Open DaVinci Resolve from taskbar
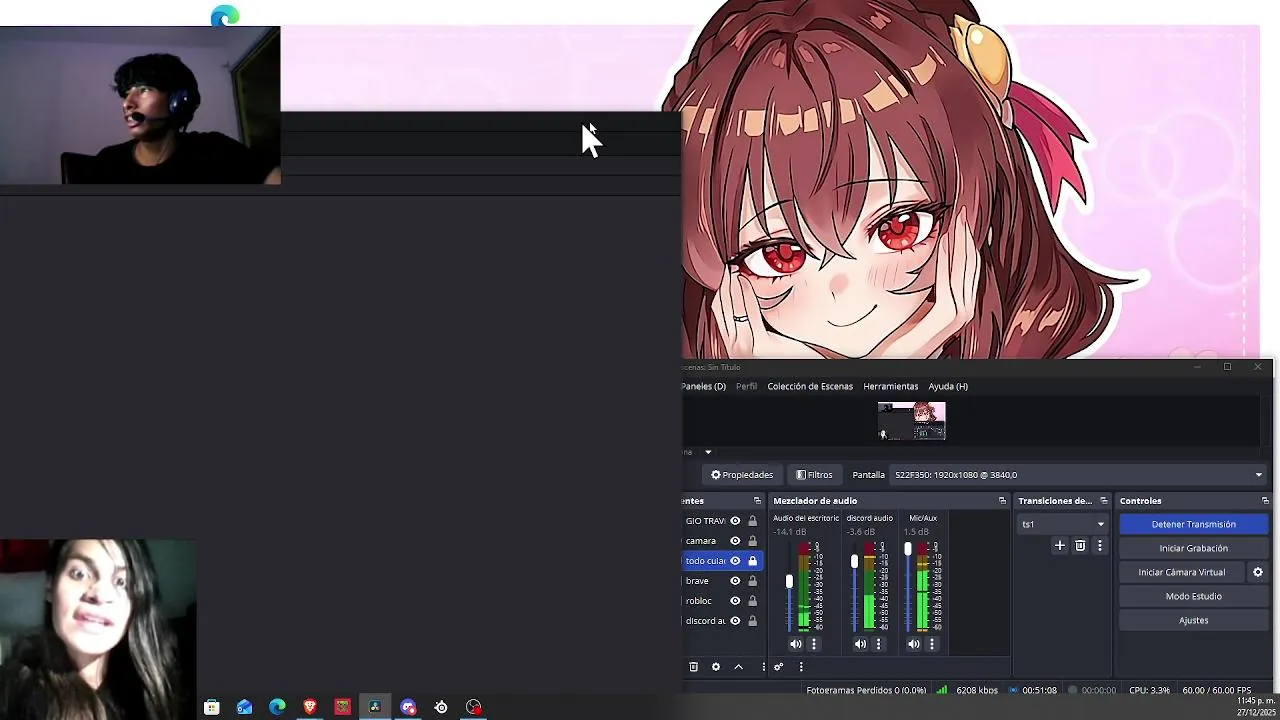This screenshot has height=720, width=1280. pyautogui.click(x=375, y=707)
